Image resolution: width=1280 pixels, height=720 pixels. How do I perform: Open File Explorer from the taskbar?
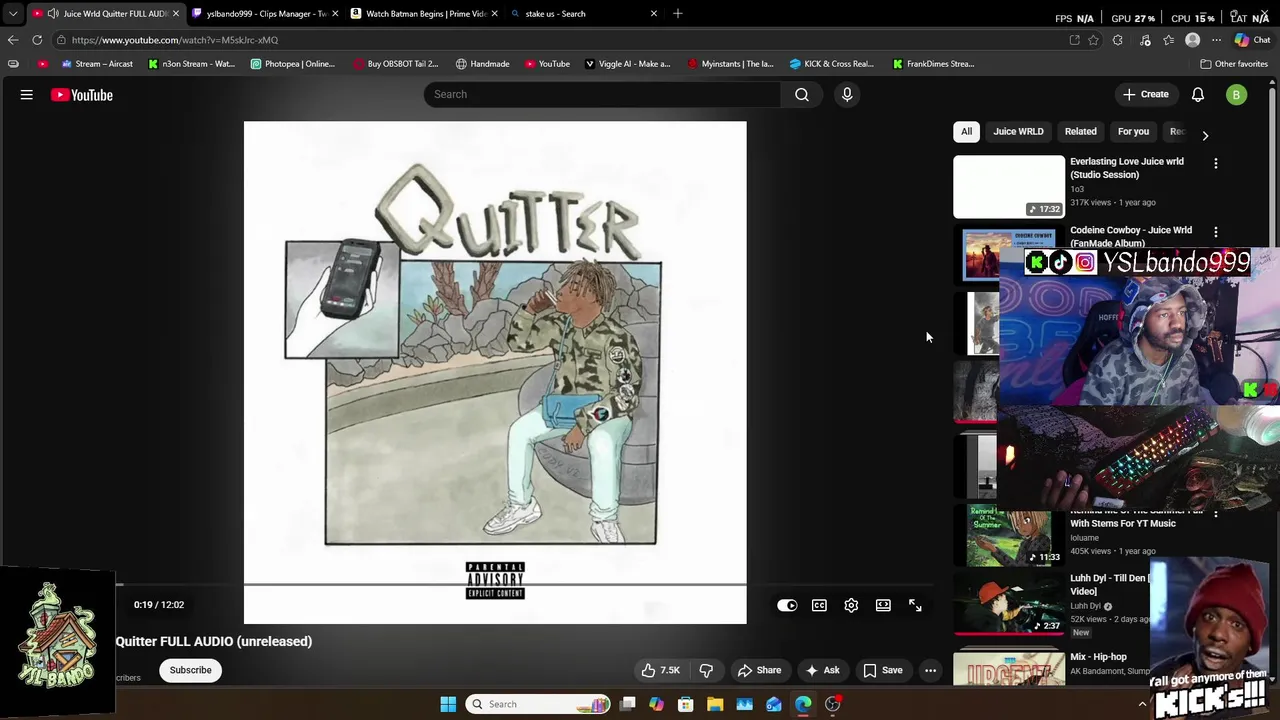coord(715,704)
